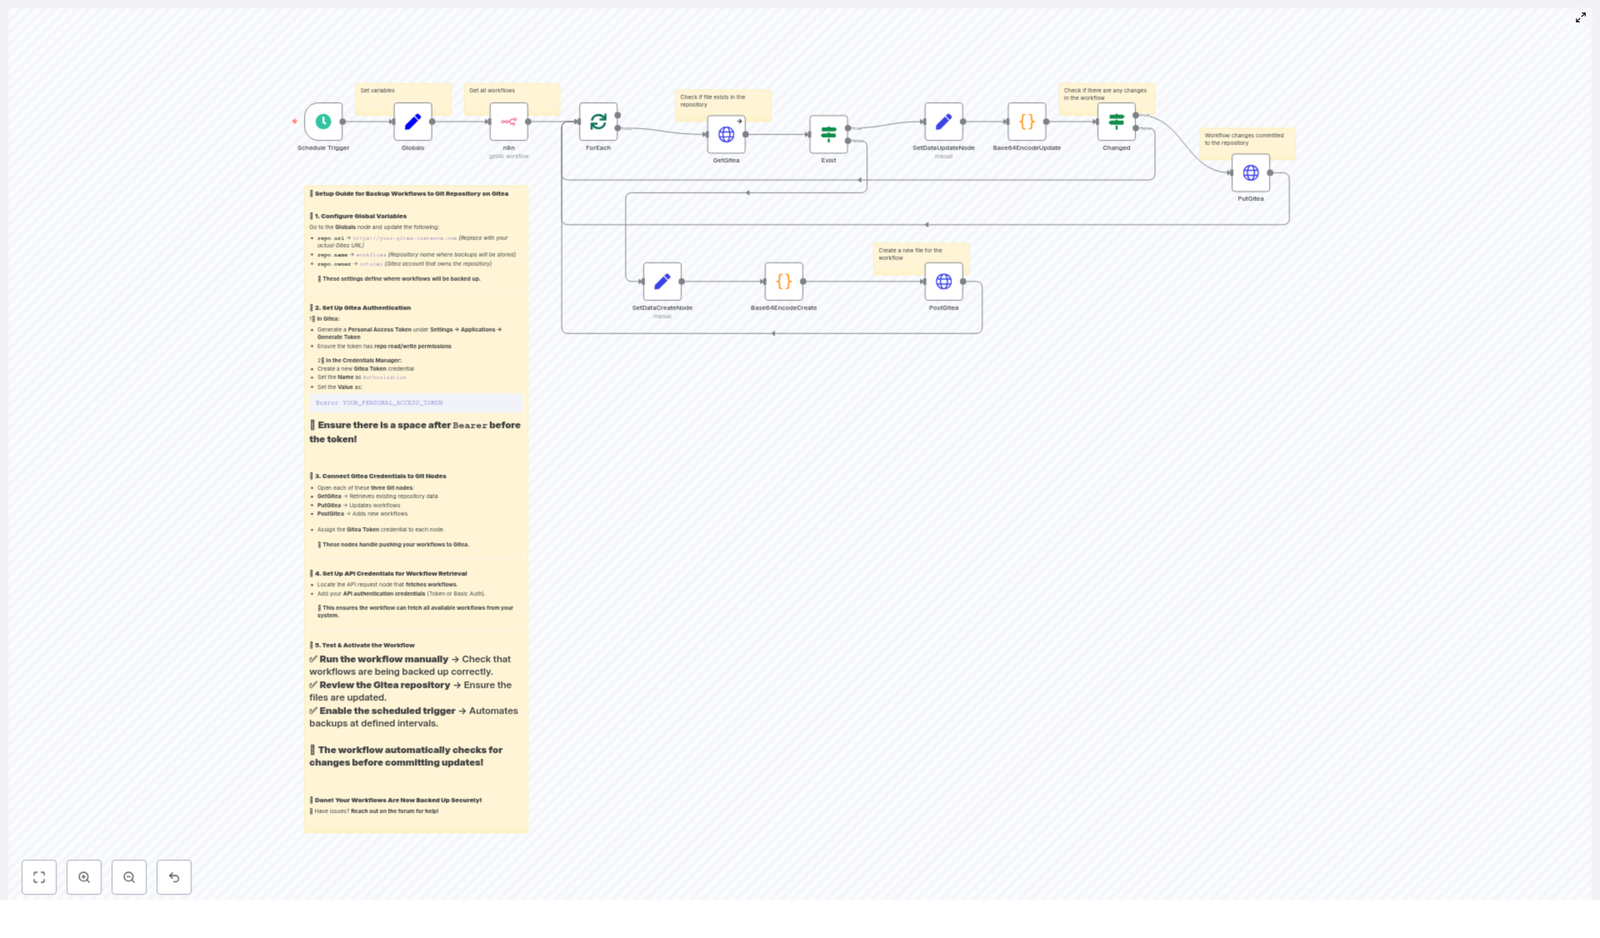1600x938 pixels.
Task: Zoom in on the workflow canvas
Action: 84,877
